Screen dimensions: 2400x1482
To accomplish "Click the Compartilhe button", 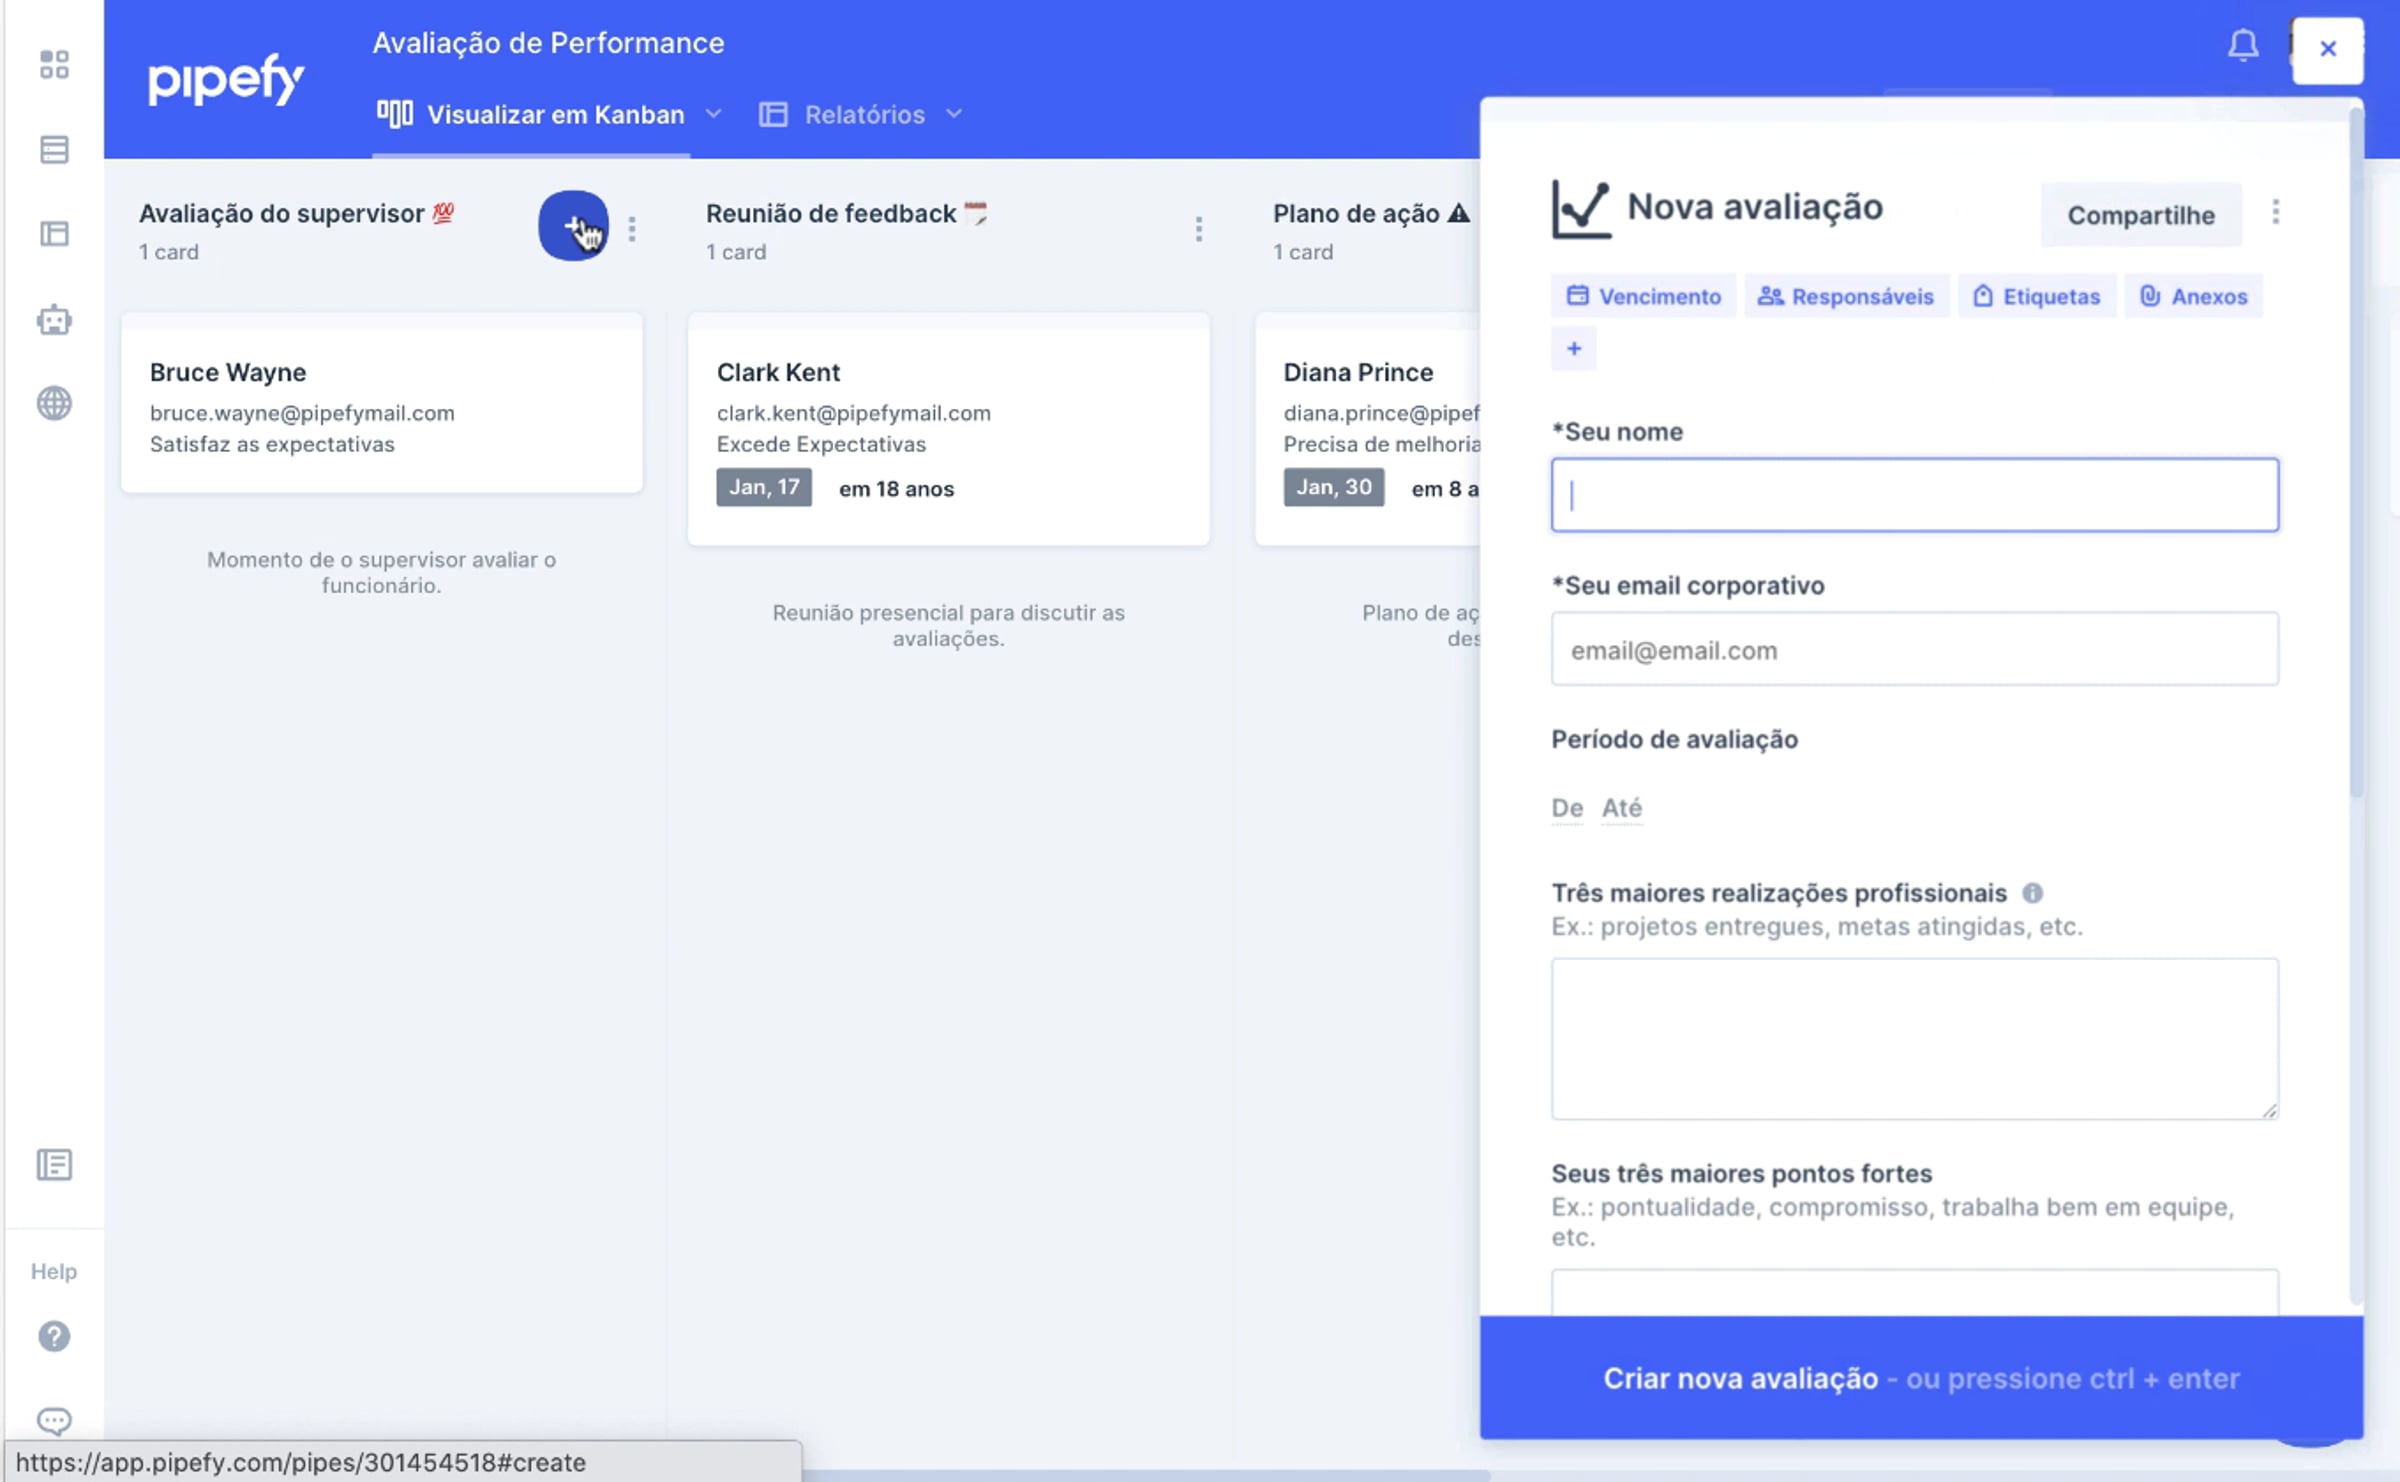I will pyautogui.click(x=2140, y=215).
